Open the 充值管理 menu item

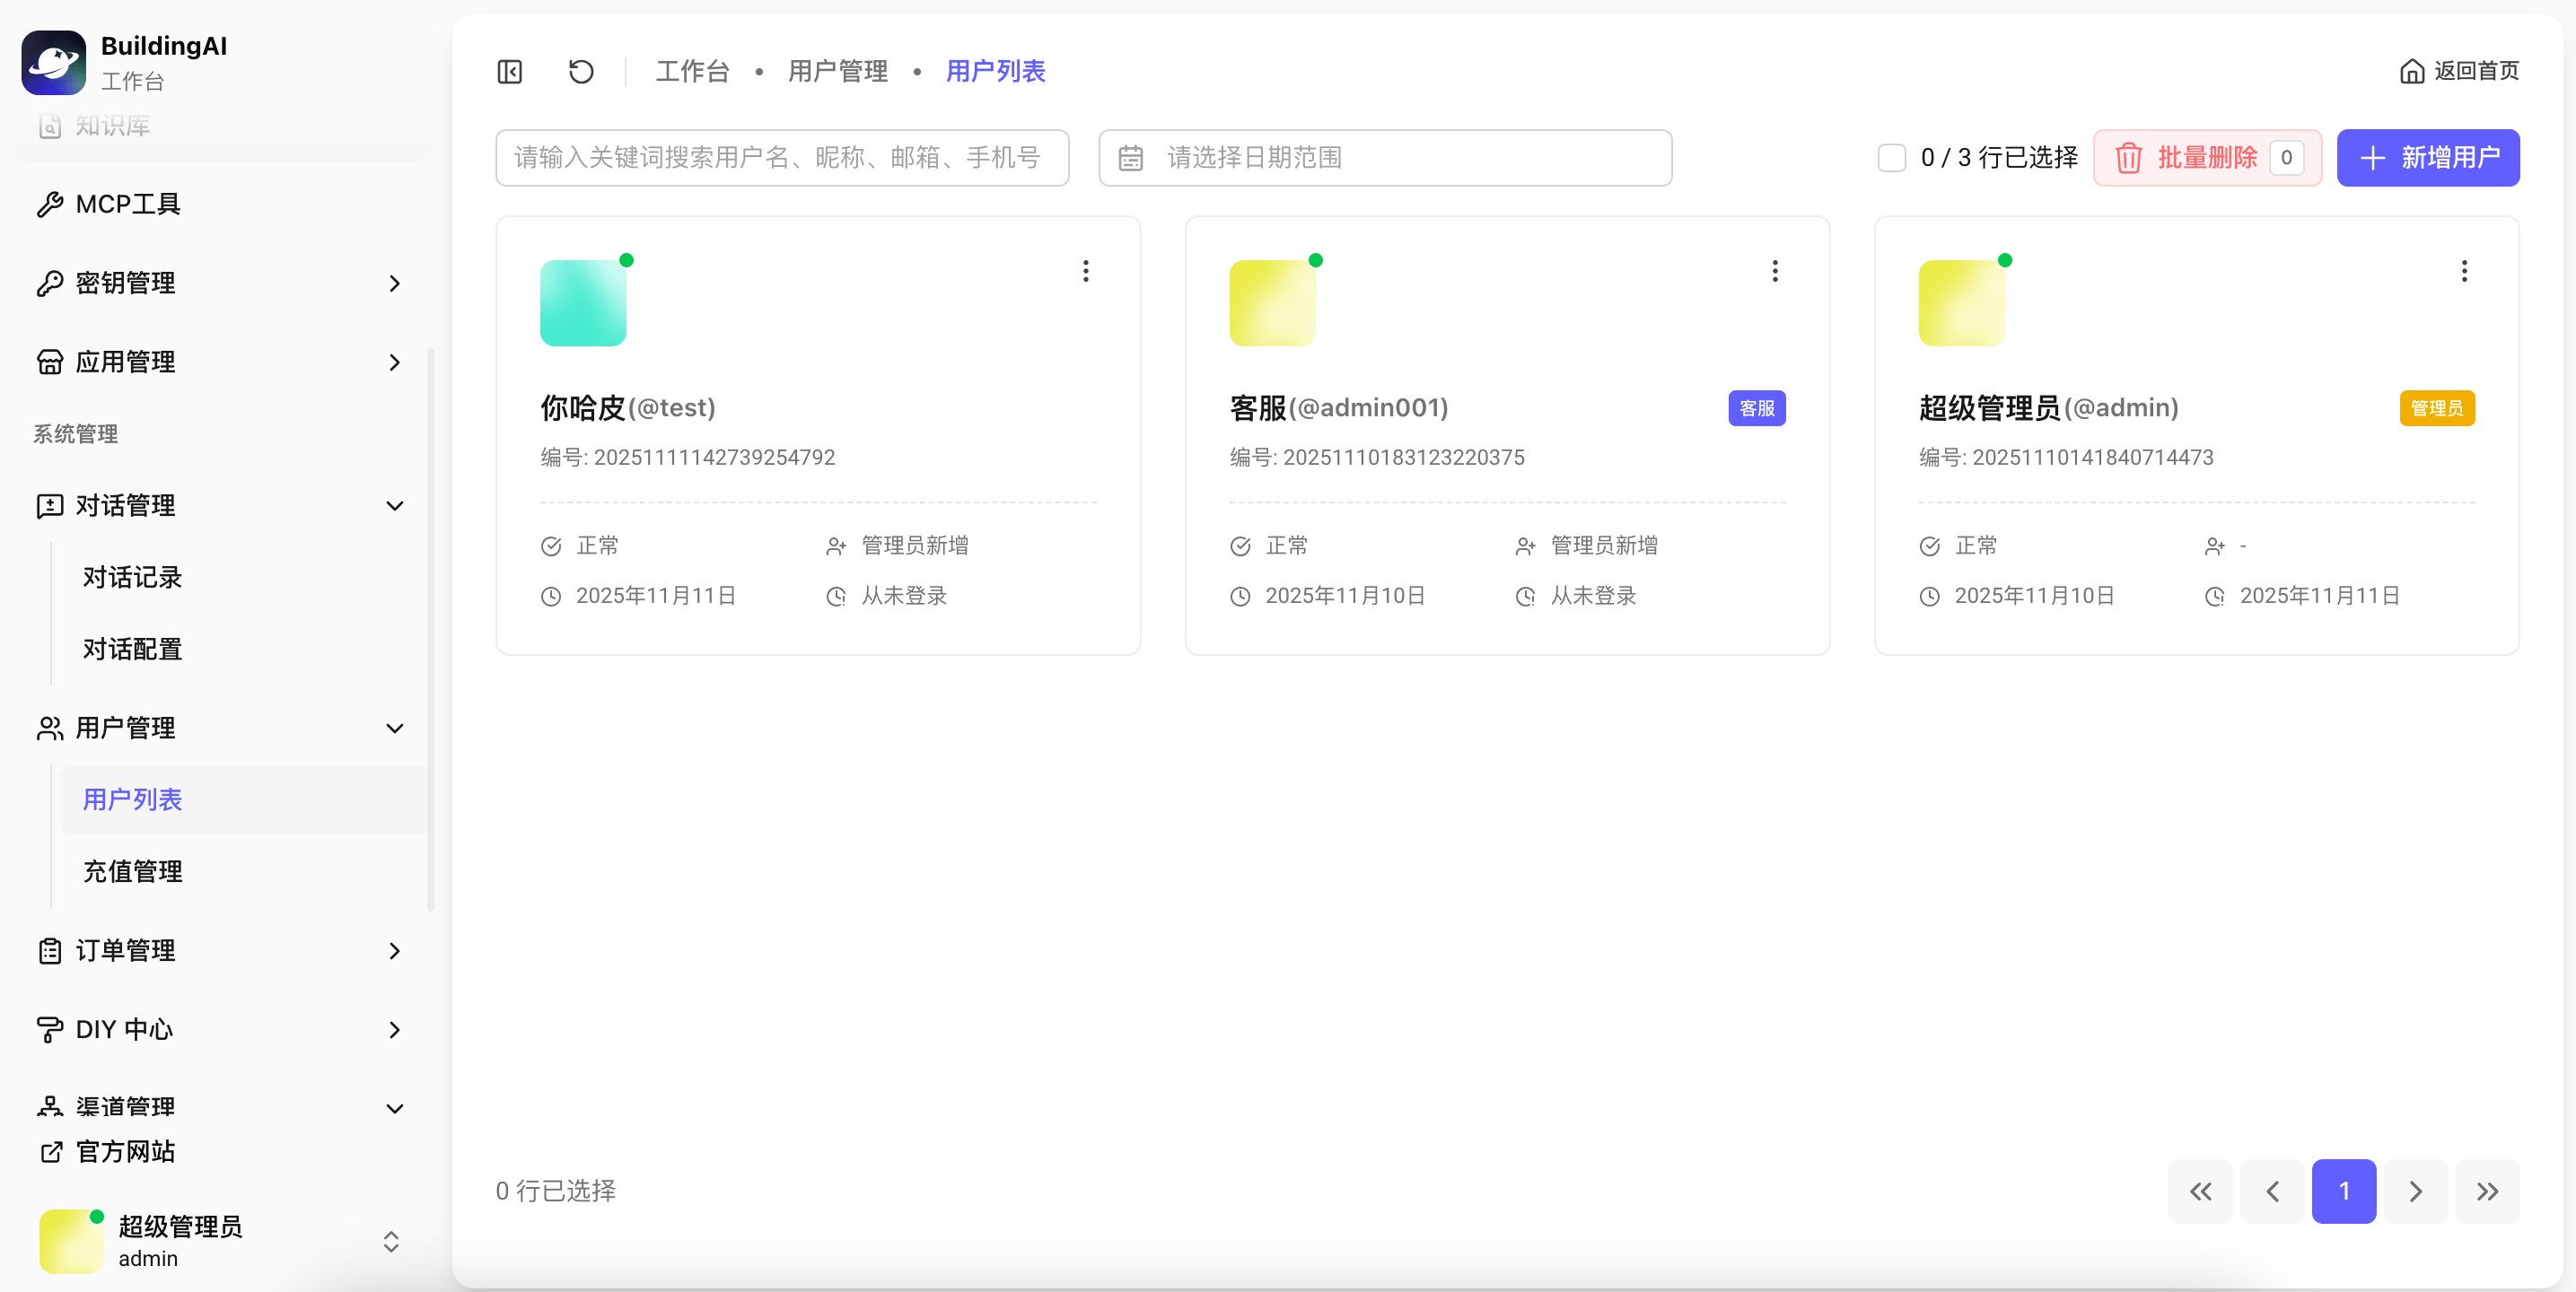click(x=132, y=871)
